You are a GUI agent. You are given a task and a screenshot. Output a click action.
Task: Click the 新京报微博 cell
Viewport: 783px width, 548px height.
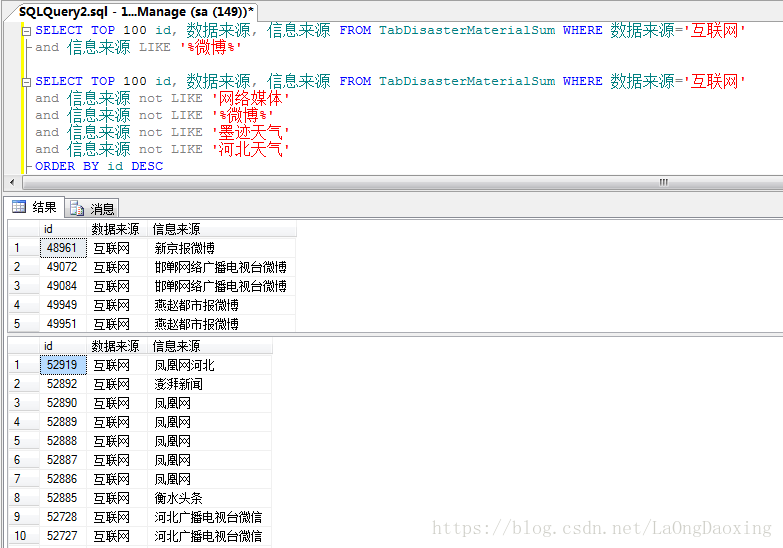(x=221, y=248)
